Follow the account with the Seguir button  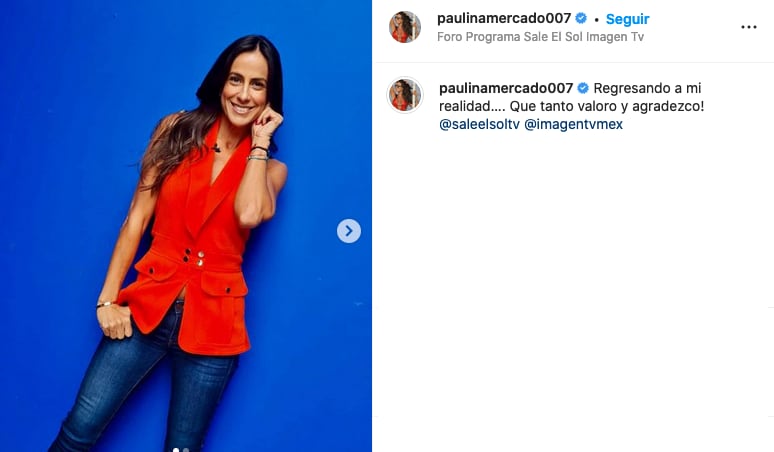pyautogui.click(x=627, y=19)
